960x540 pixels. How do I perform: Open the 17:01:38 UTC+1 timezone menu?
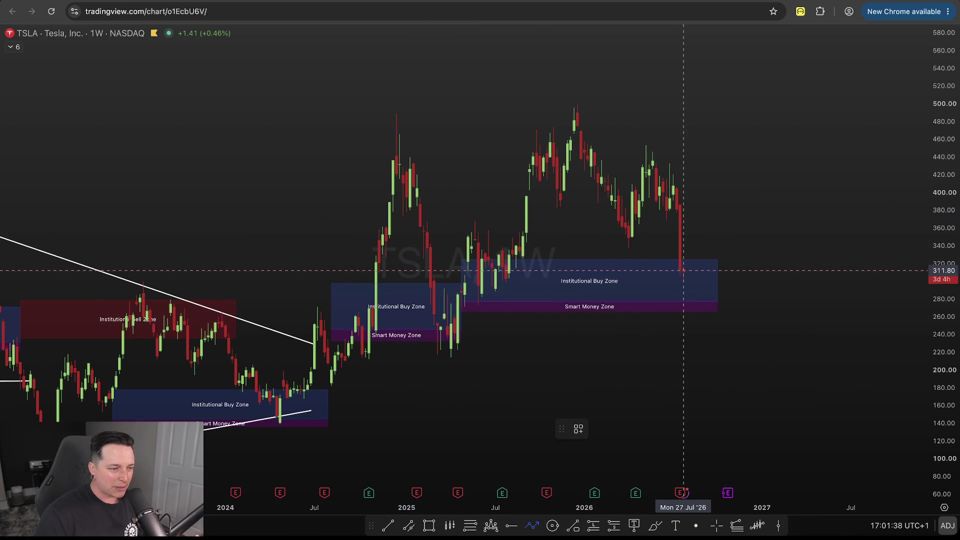point(899,525)
